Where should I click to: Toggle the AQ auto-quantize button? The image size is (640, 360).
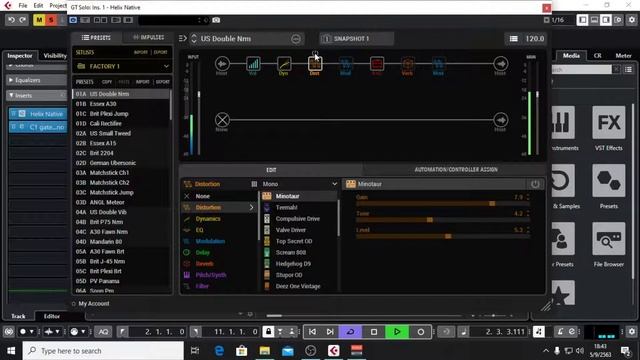click(103, 332)
